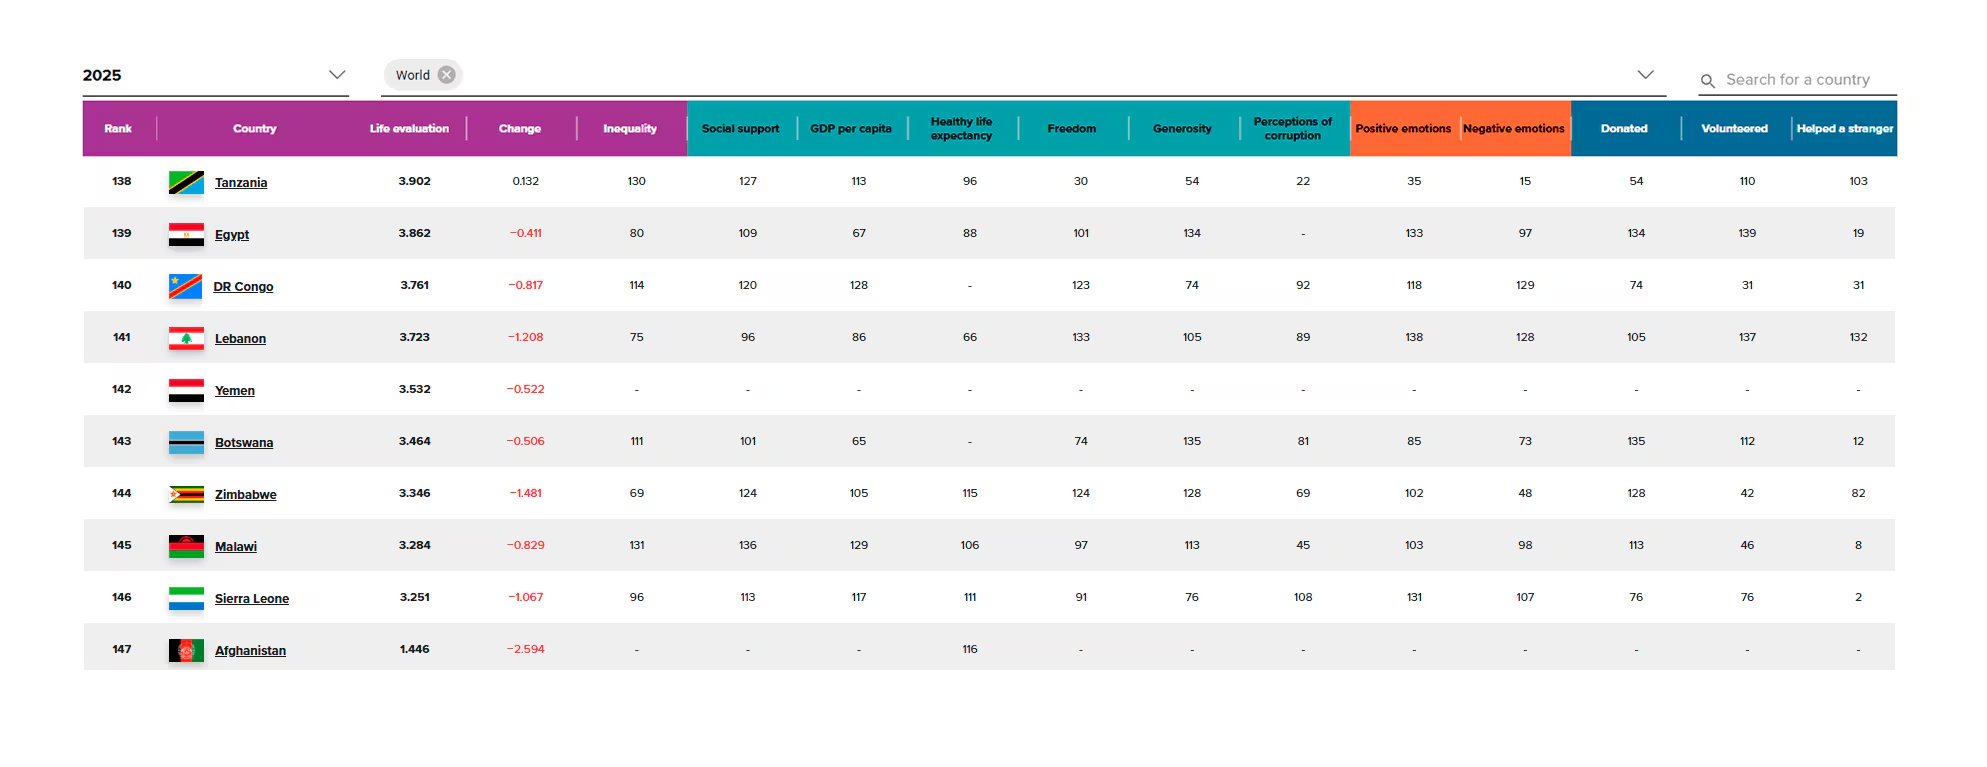Click the Afghanistan flag icon

coord(186,649)
